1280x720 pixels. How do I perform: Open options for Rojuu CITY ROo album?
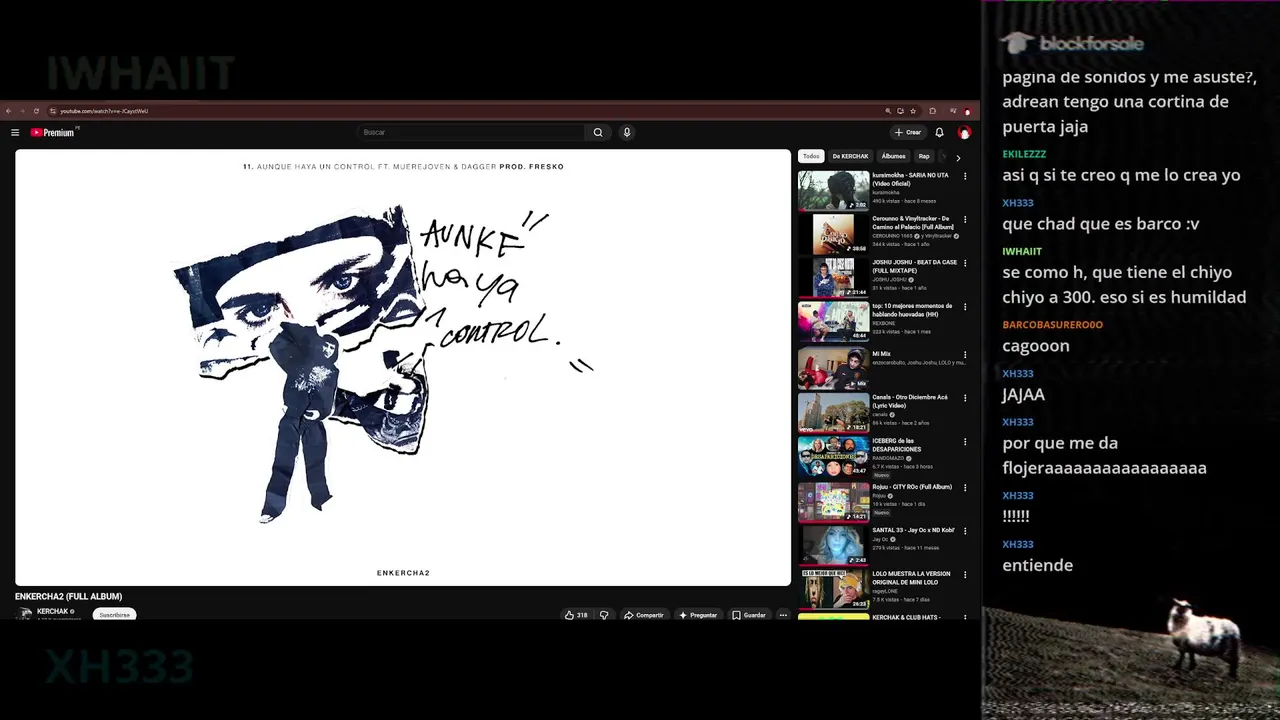point(965,487)
